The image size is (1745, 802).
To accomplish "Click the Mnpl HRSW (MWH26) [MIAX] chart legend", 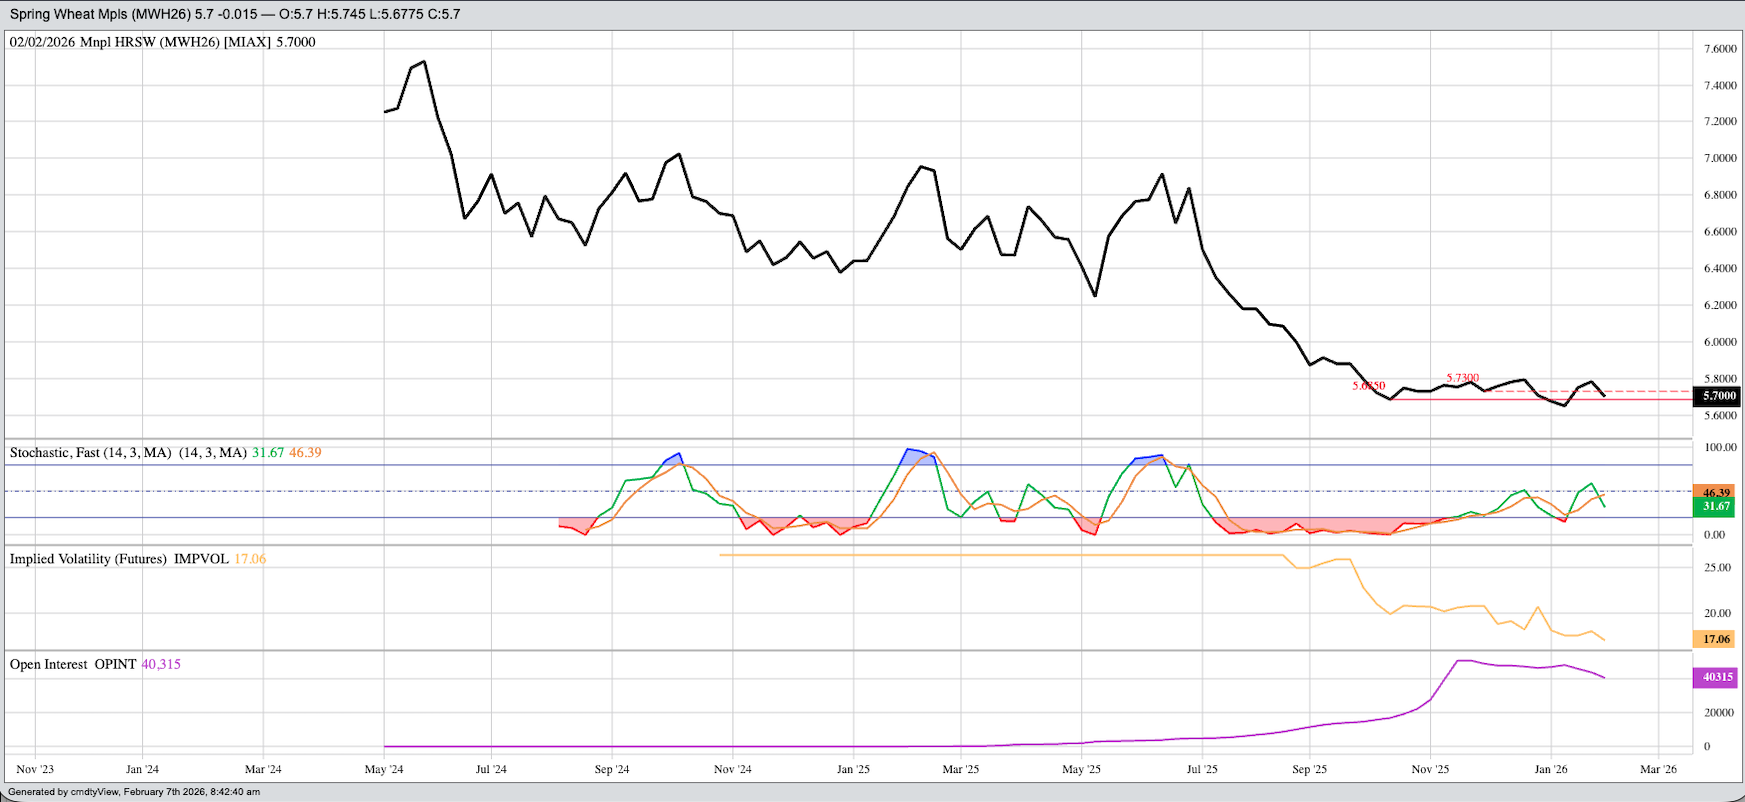I will [x=162, y=42].
